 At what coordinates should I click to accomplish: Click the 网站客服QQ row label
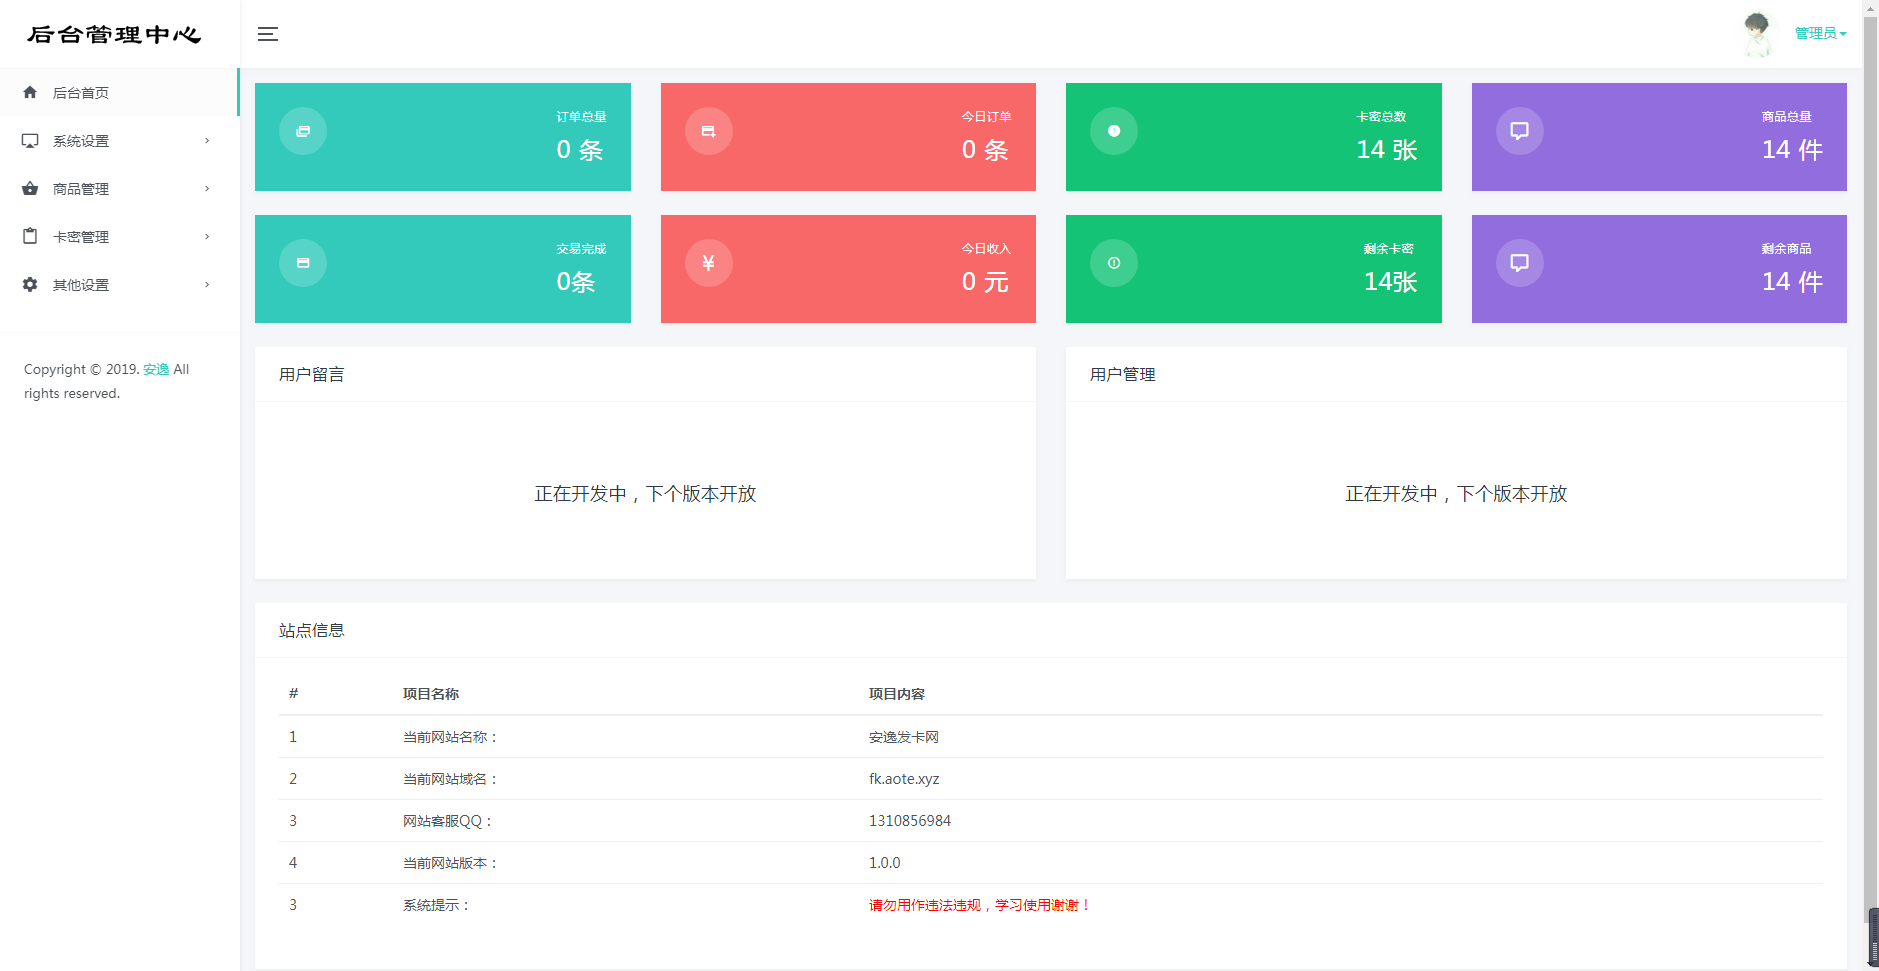[x=448, y=821]
